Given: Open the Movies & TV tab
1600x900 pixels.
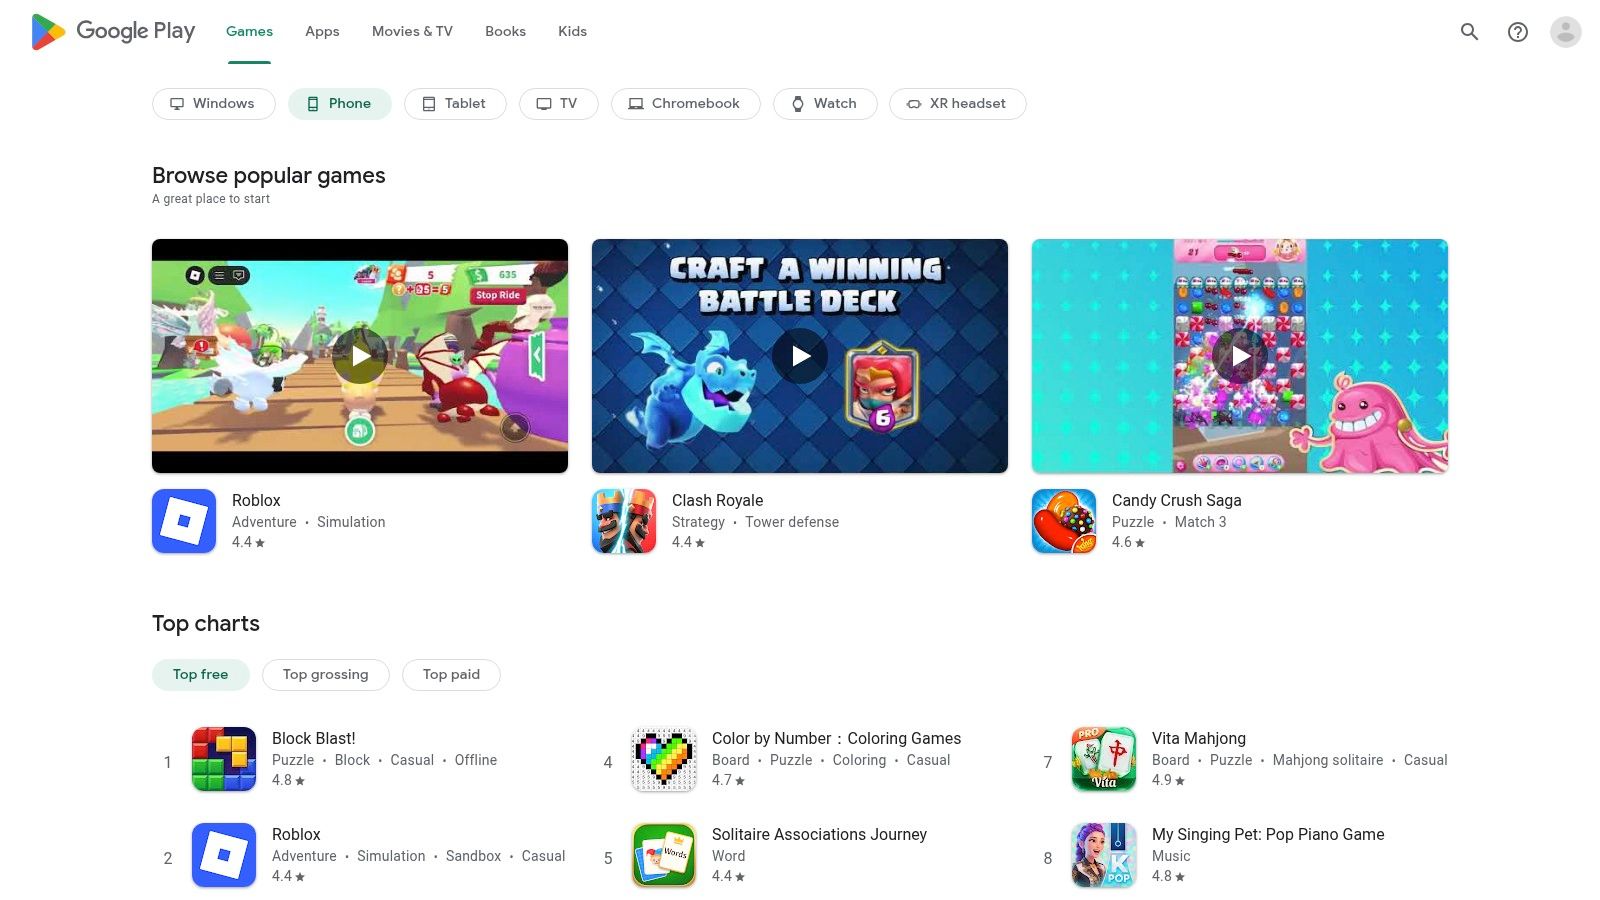Looking at the screenshot, I should click(x=412, y=32).
